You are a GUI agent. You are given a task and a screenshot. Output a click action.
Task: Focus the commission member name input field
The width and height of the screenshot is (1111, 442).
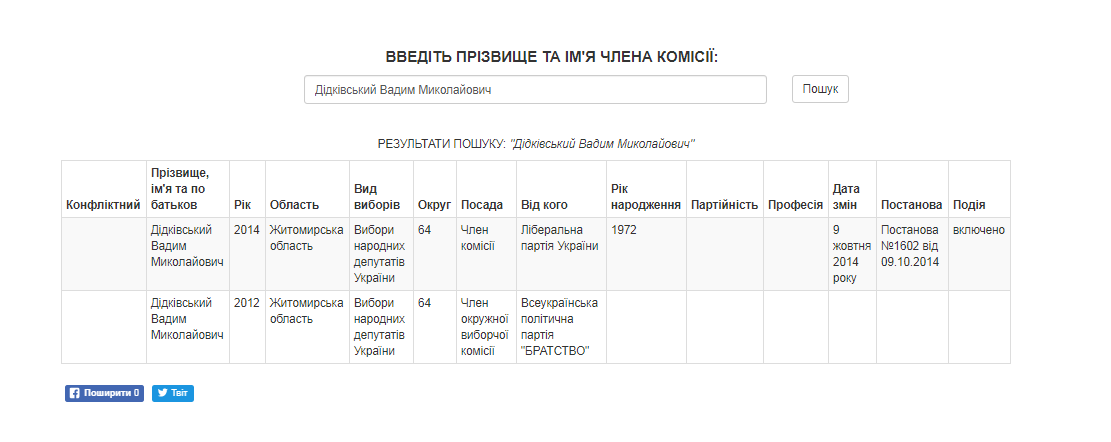click(535, 90)
